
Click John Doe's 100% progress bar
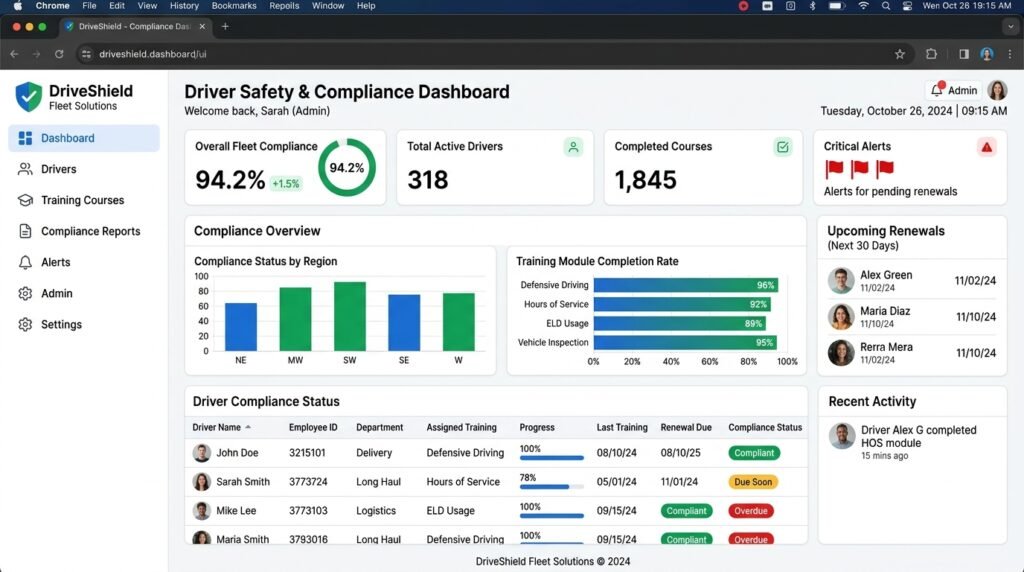(551, 458)
